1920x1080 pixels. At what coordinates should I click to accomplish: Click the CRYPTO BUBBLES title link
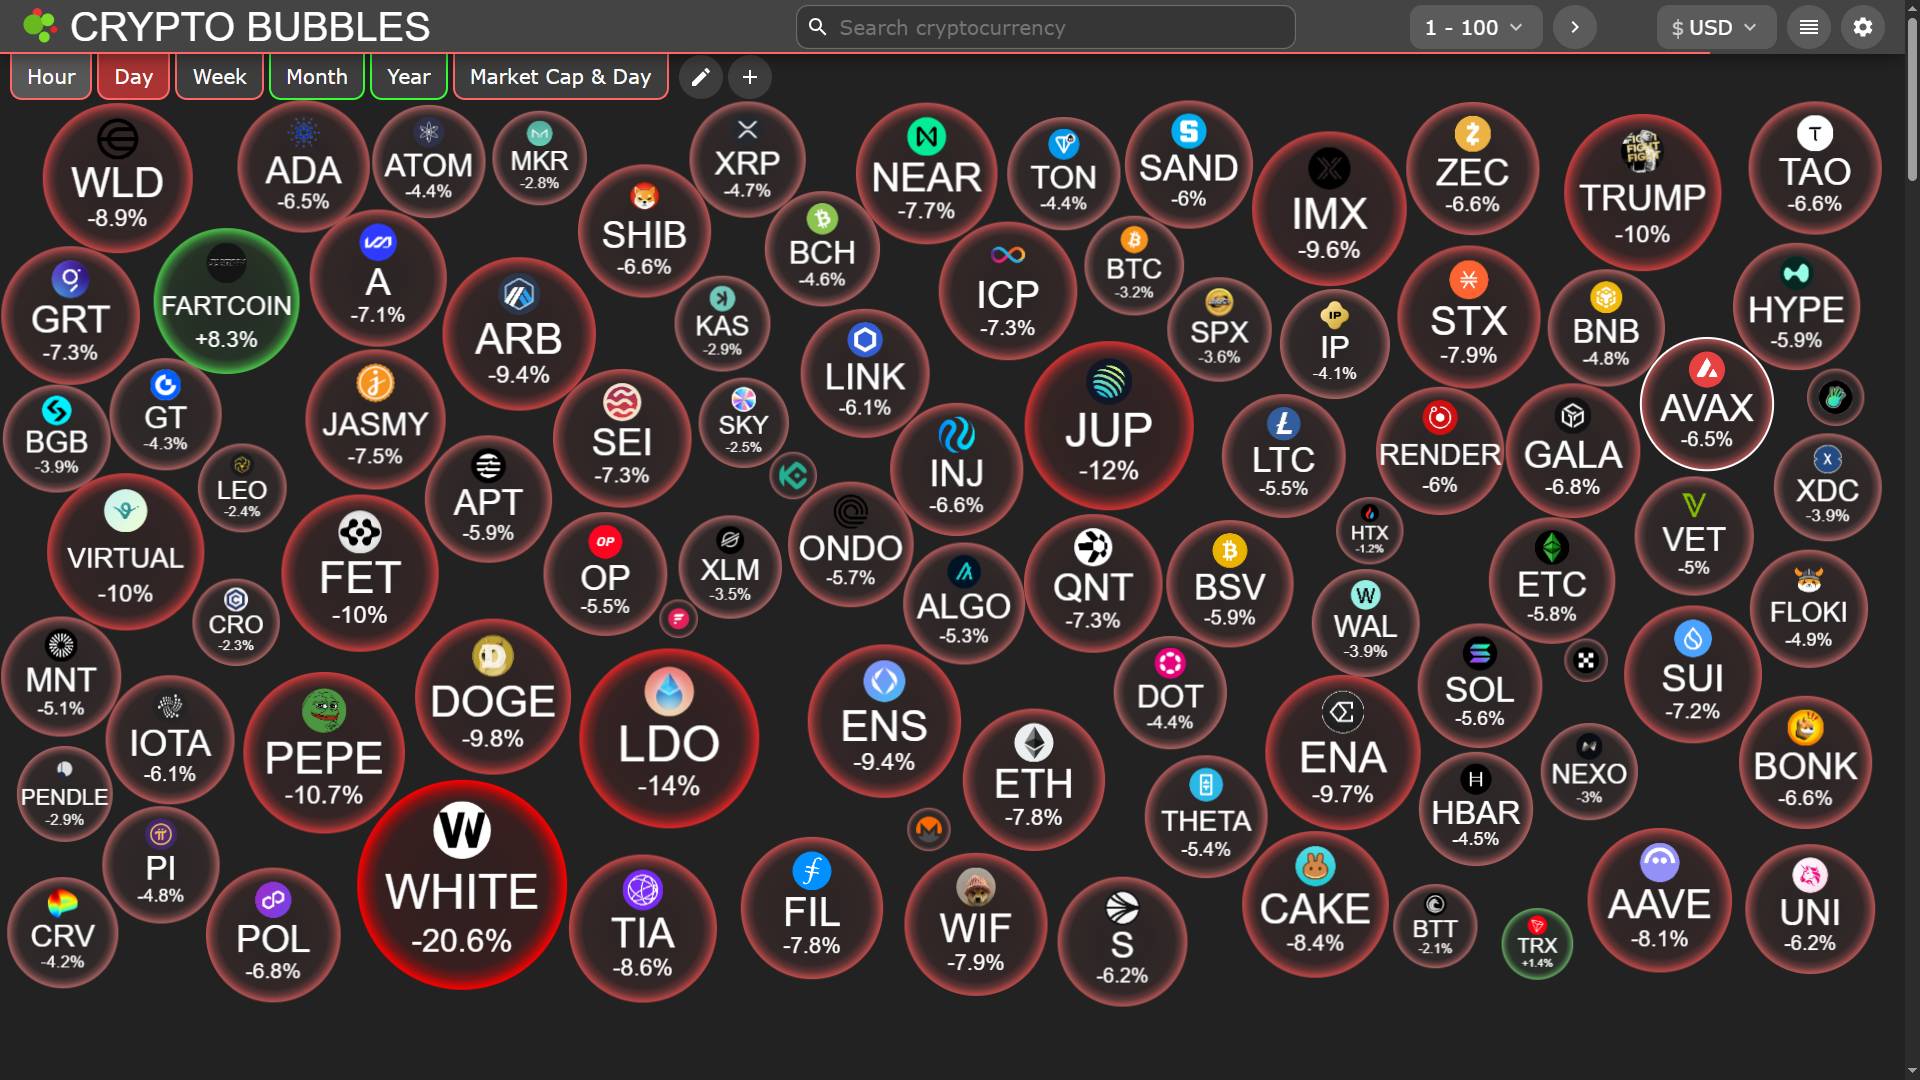250,27
